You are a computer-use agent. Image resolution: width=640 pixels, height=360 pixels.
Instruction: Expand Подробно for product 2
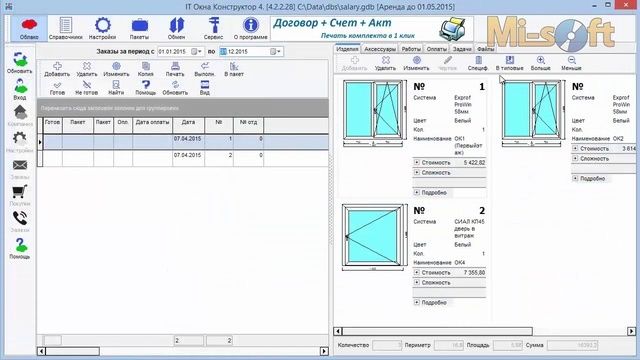(x=417, y=302)
